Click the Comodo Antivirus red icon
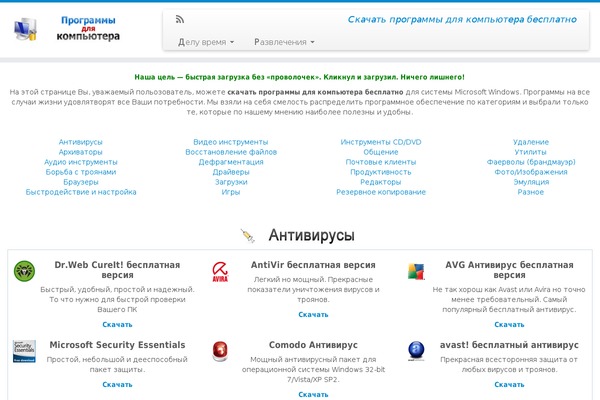 pos(220,351)
